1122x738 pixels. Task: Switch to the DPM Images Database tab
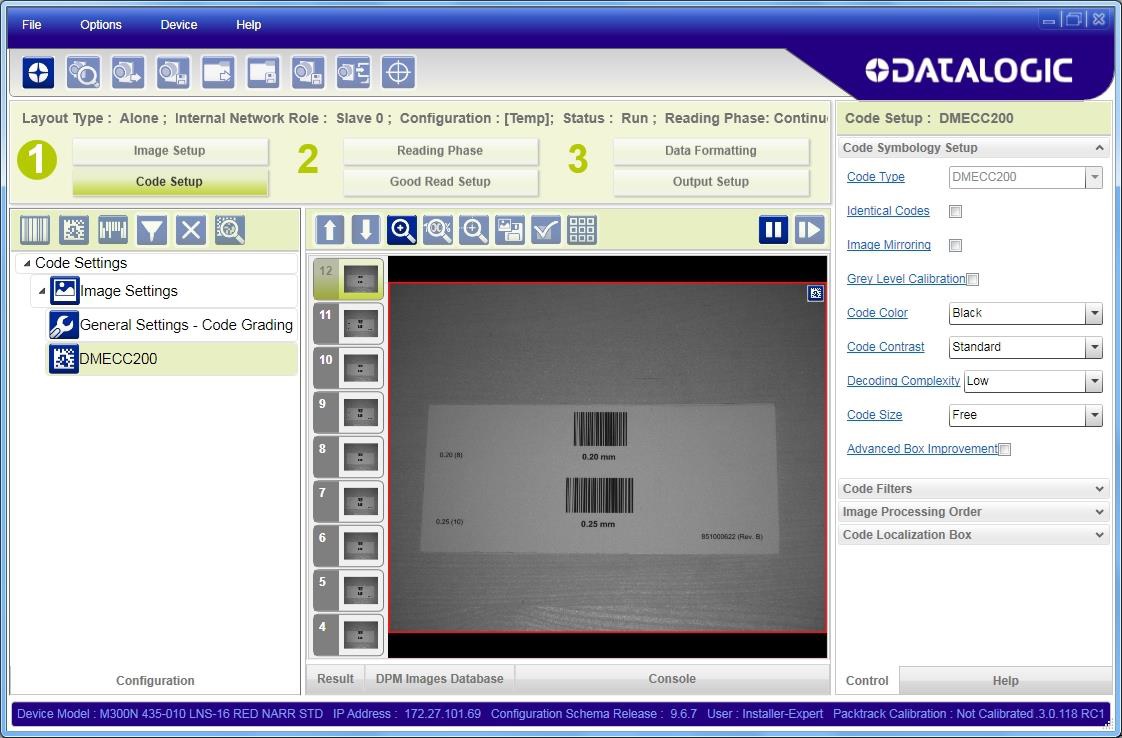point(439,679)
